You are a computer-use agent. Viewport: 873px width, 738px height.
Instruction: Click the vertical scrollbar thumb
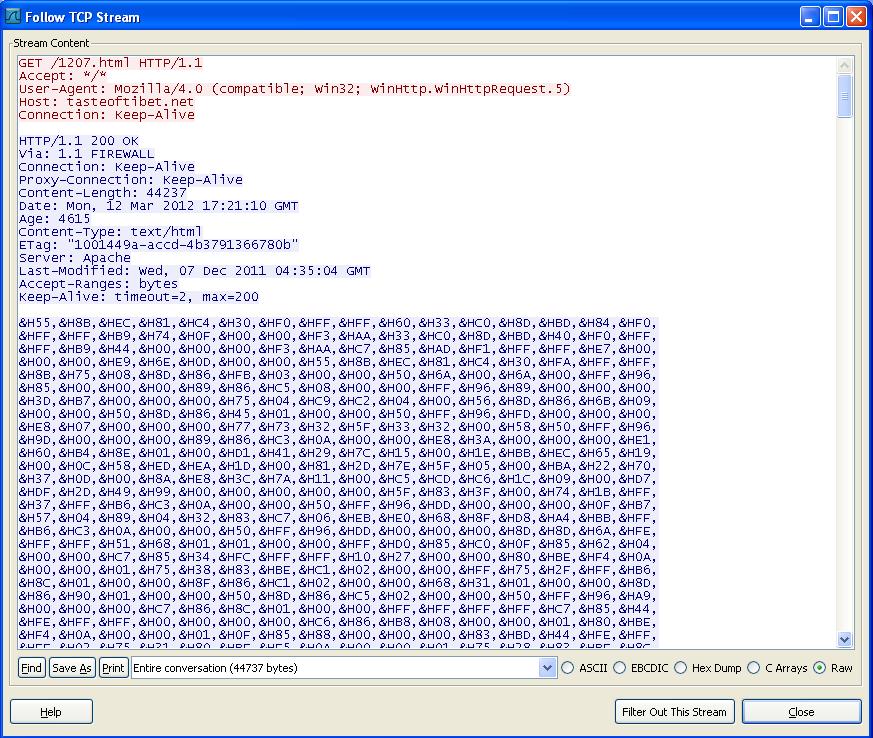845,95
